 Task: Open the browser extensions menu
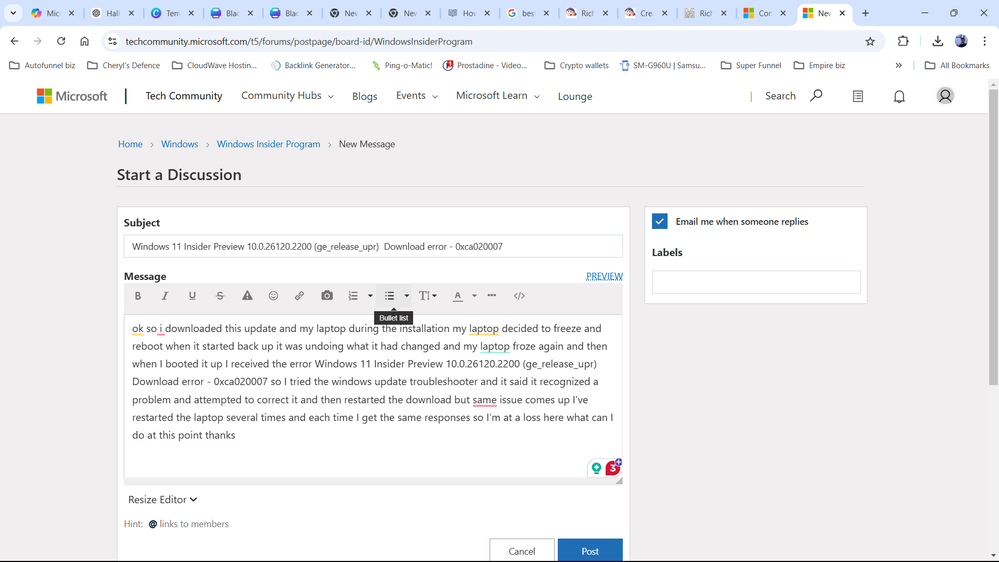coord(903,41)
